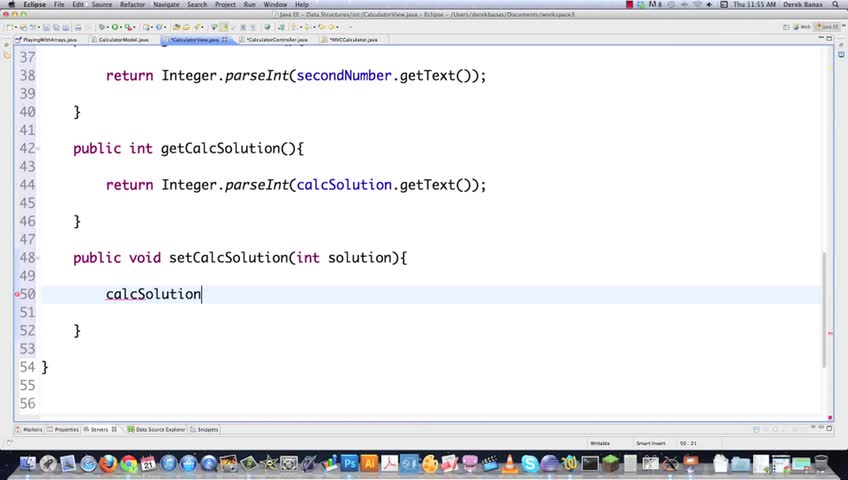
Task: Open the Run button dropdown arrow
Action: click(121, 27)
